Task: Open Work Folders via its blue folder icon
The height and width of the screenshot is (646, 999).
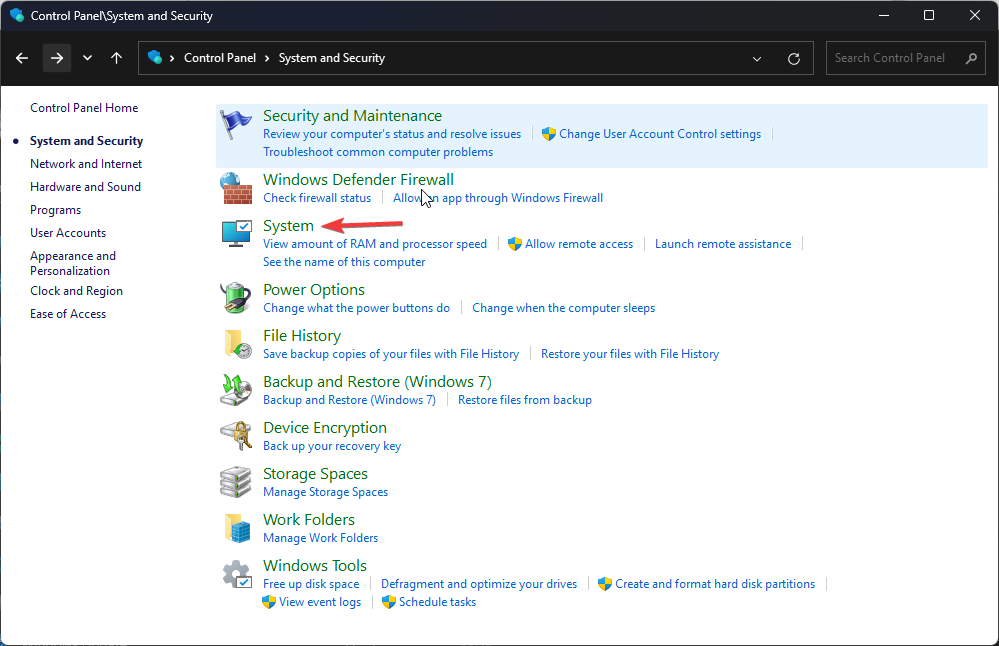Action: 236,527
